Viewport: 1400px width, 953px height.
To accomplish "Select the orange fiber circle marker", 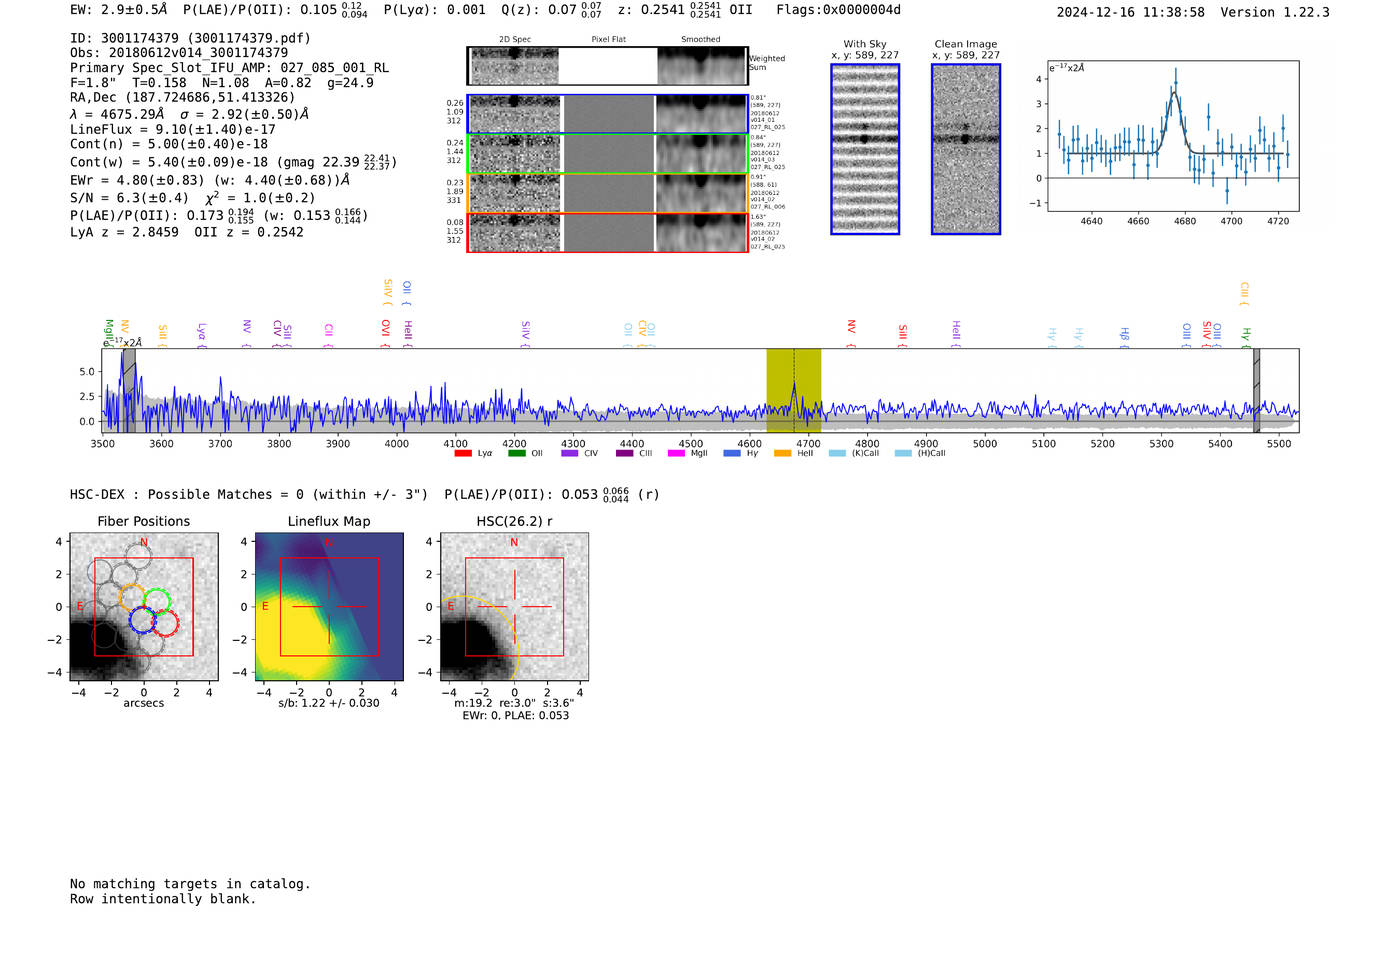I will (x=133, y=597).
